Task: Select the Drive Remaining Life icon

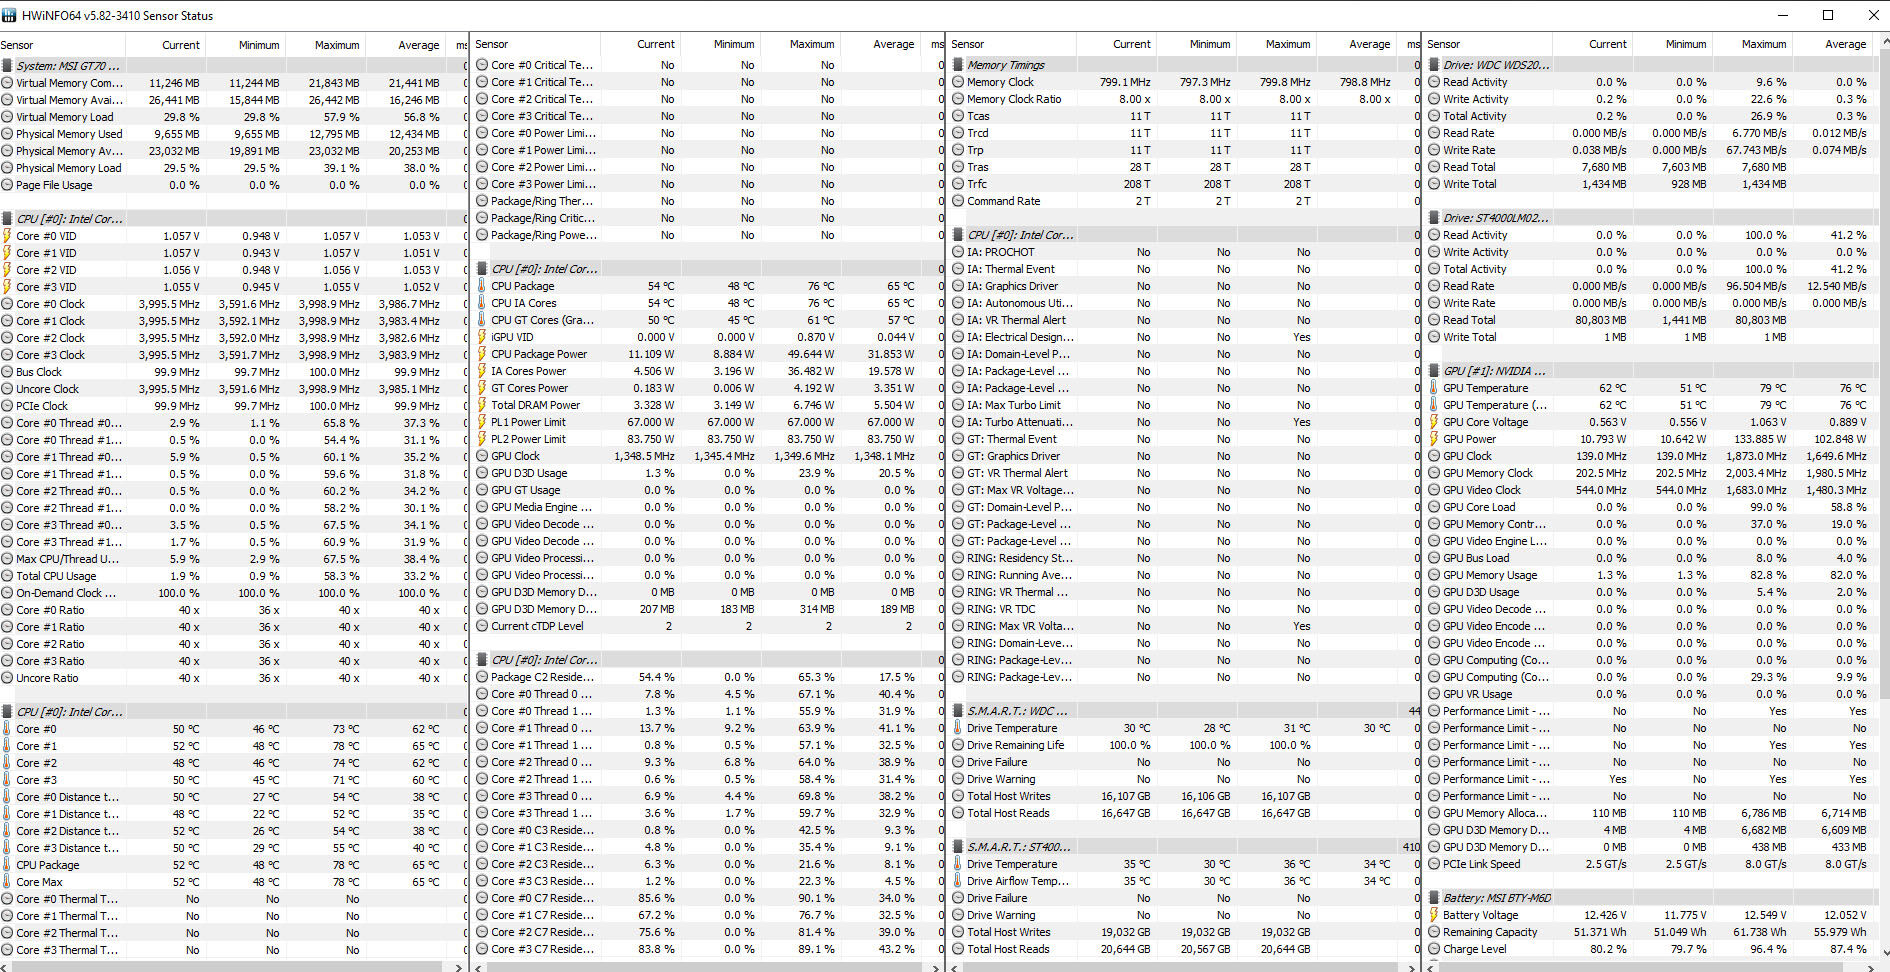Action: tap(958, 745)
